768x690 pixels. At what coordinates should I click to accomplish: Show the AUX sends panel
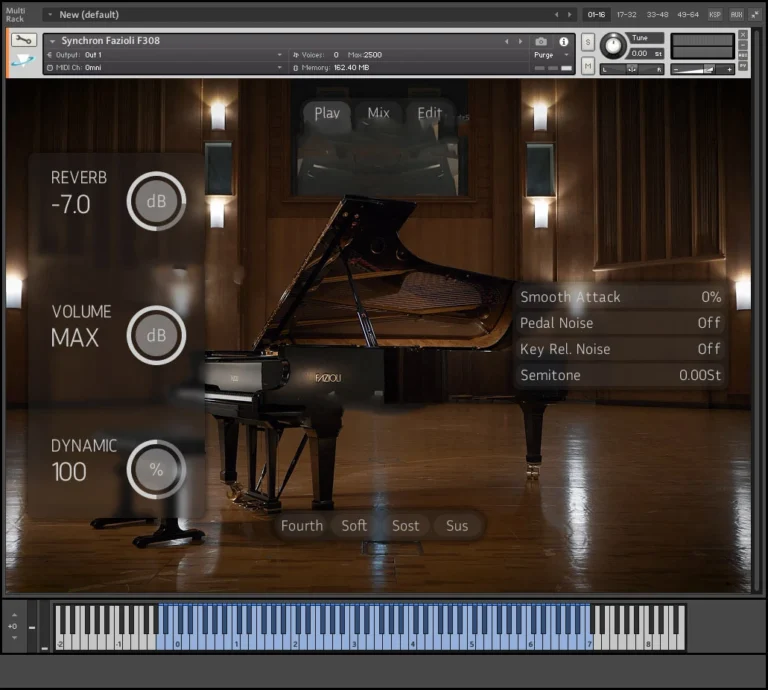coord(736,15)
